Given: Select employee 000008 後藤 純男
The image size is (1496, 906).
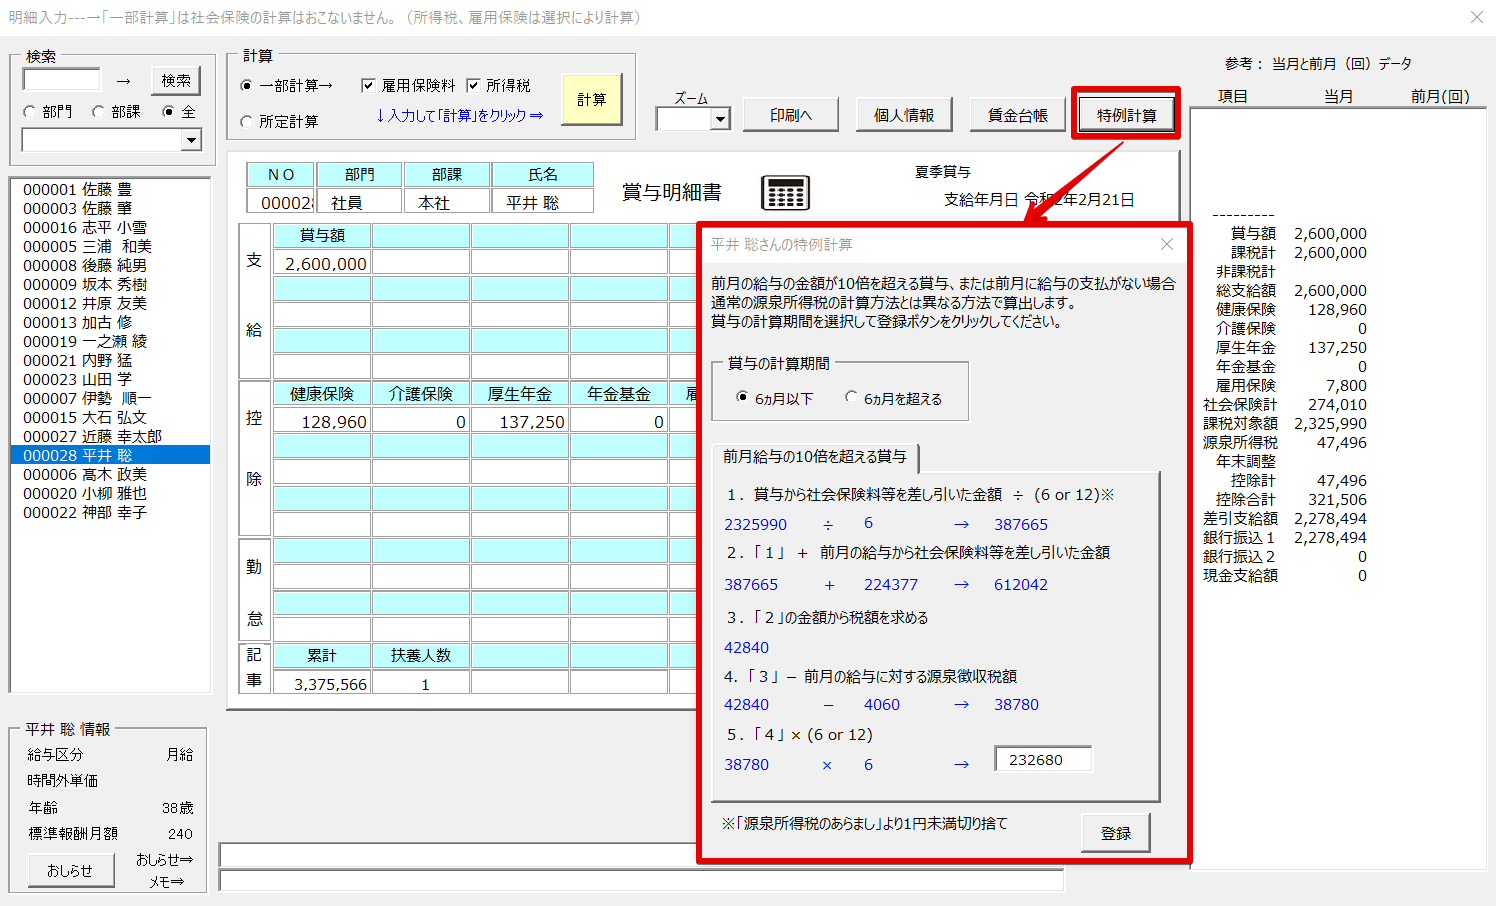Looking at the screenshot, I should (110, 266).
